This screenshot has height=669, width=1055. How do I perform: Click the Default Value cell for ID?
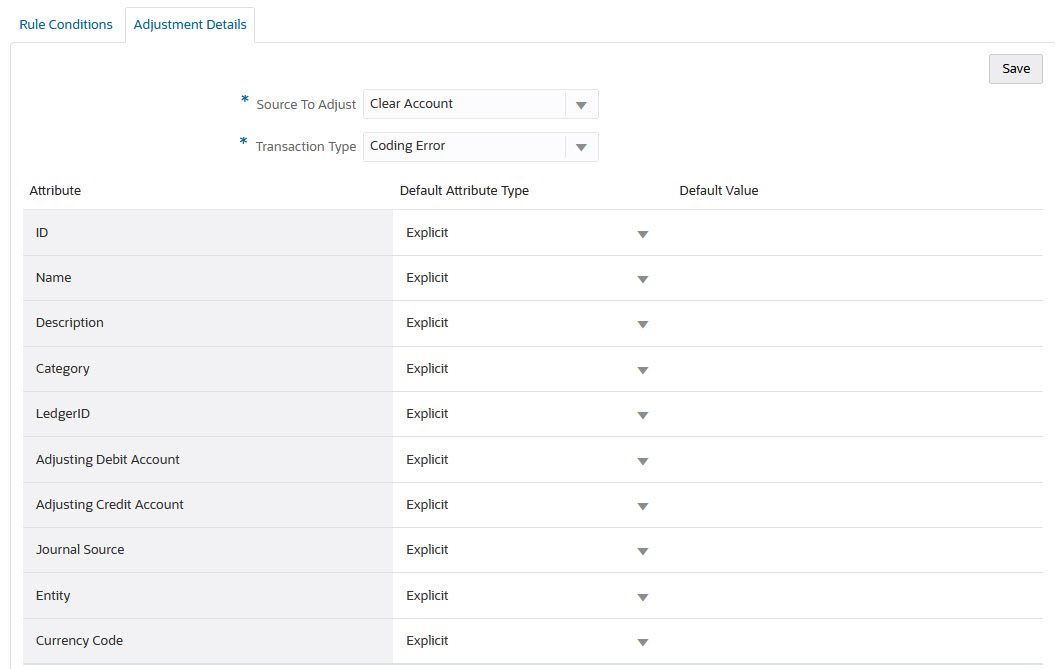pos(850,233)
